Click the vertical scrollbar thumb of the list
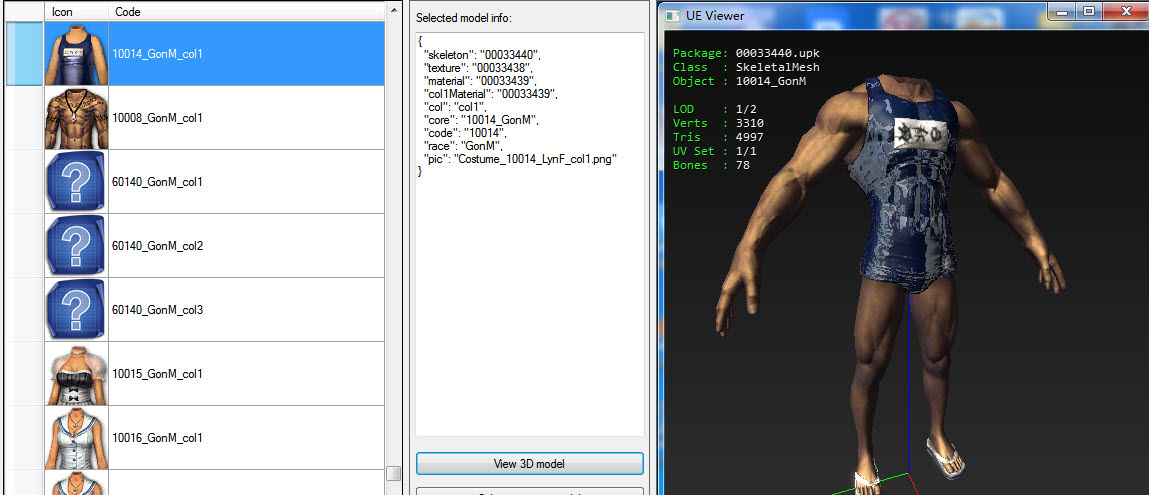Image resolution: width=1149 pixels, height=495 pixels. [394, 473]
